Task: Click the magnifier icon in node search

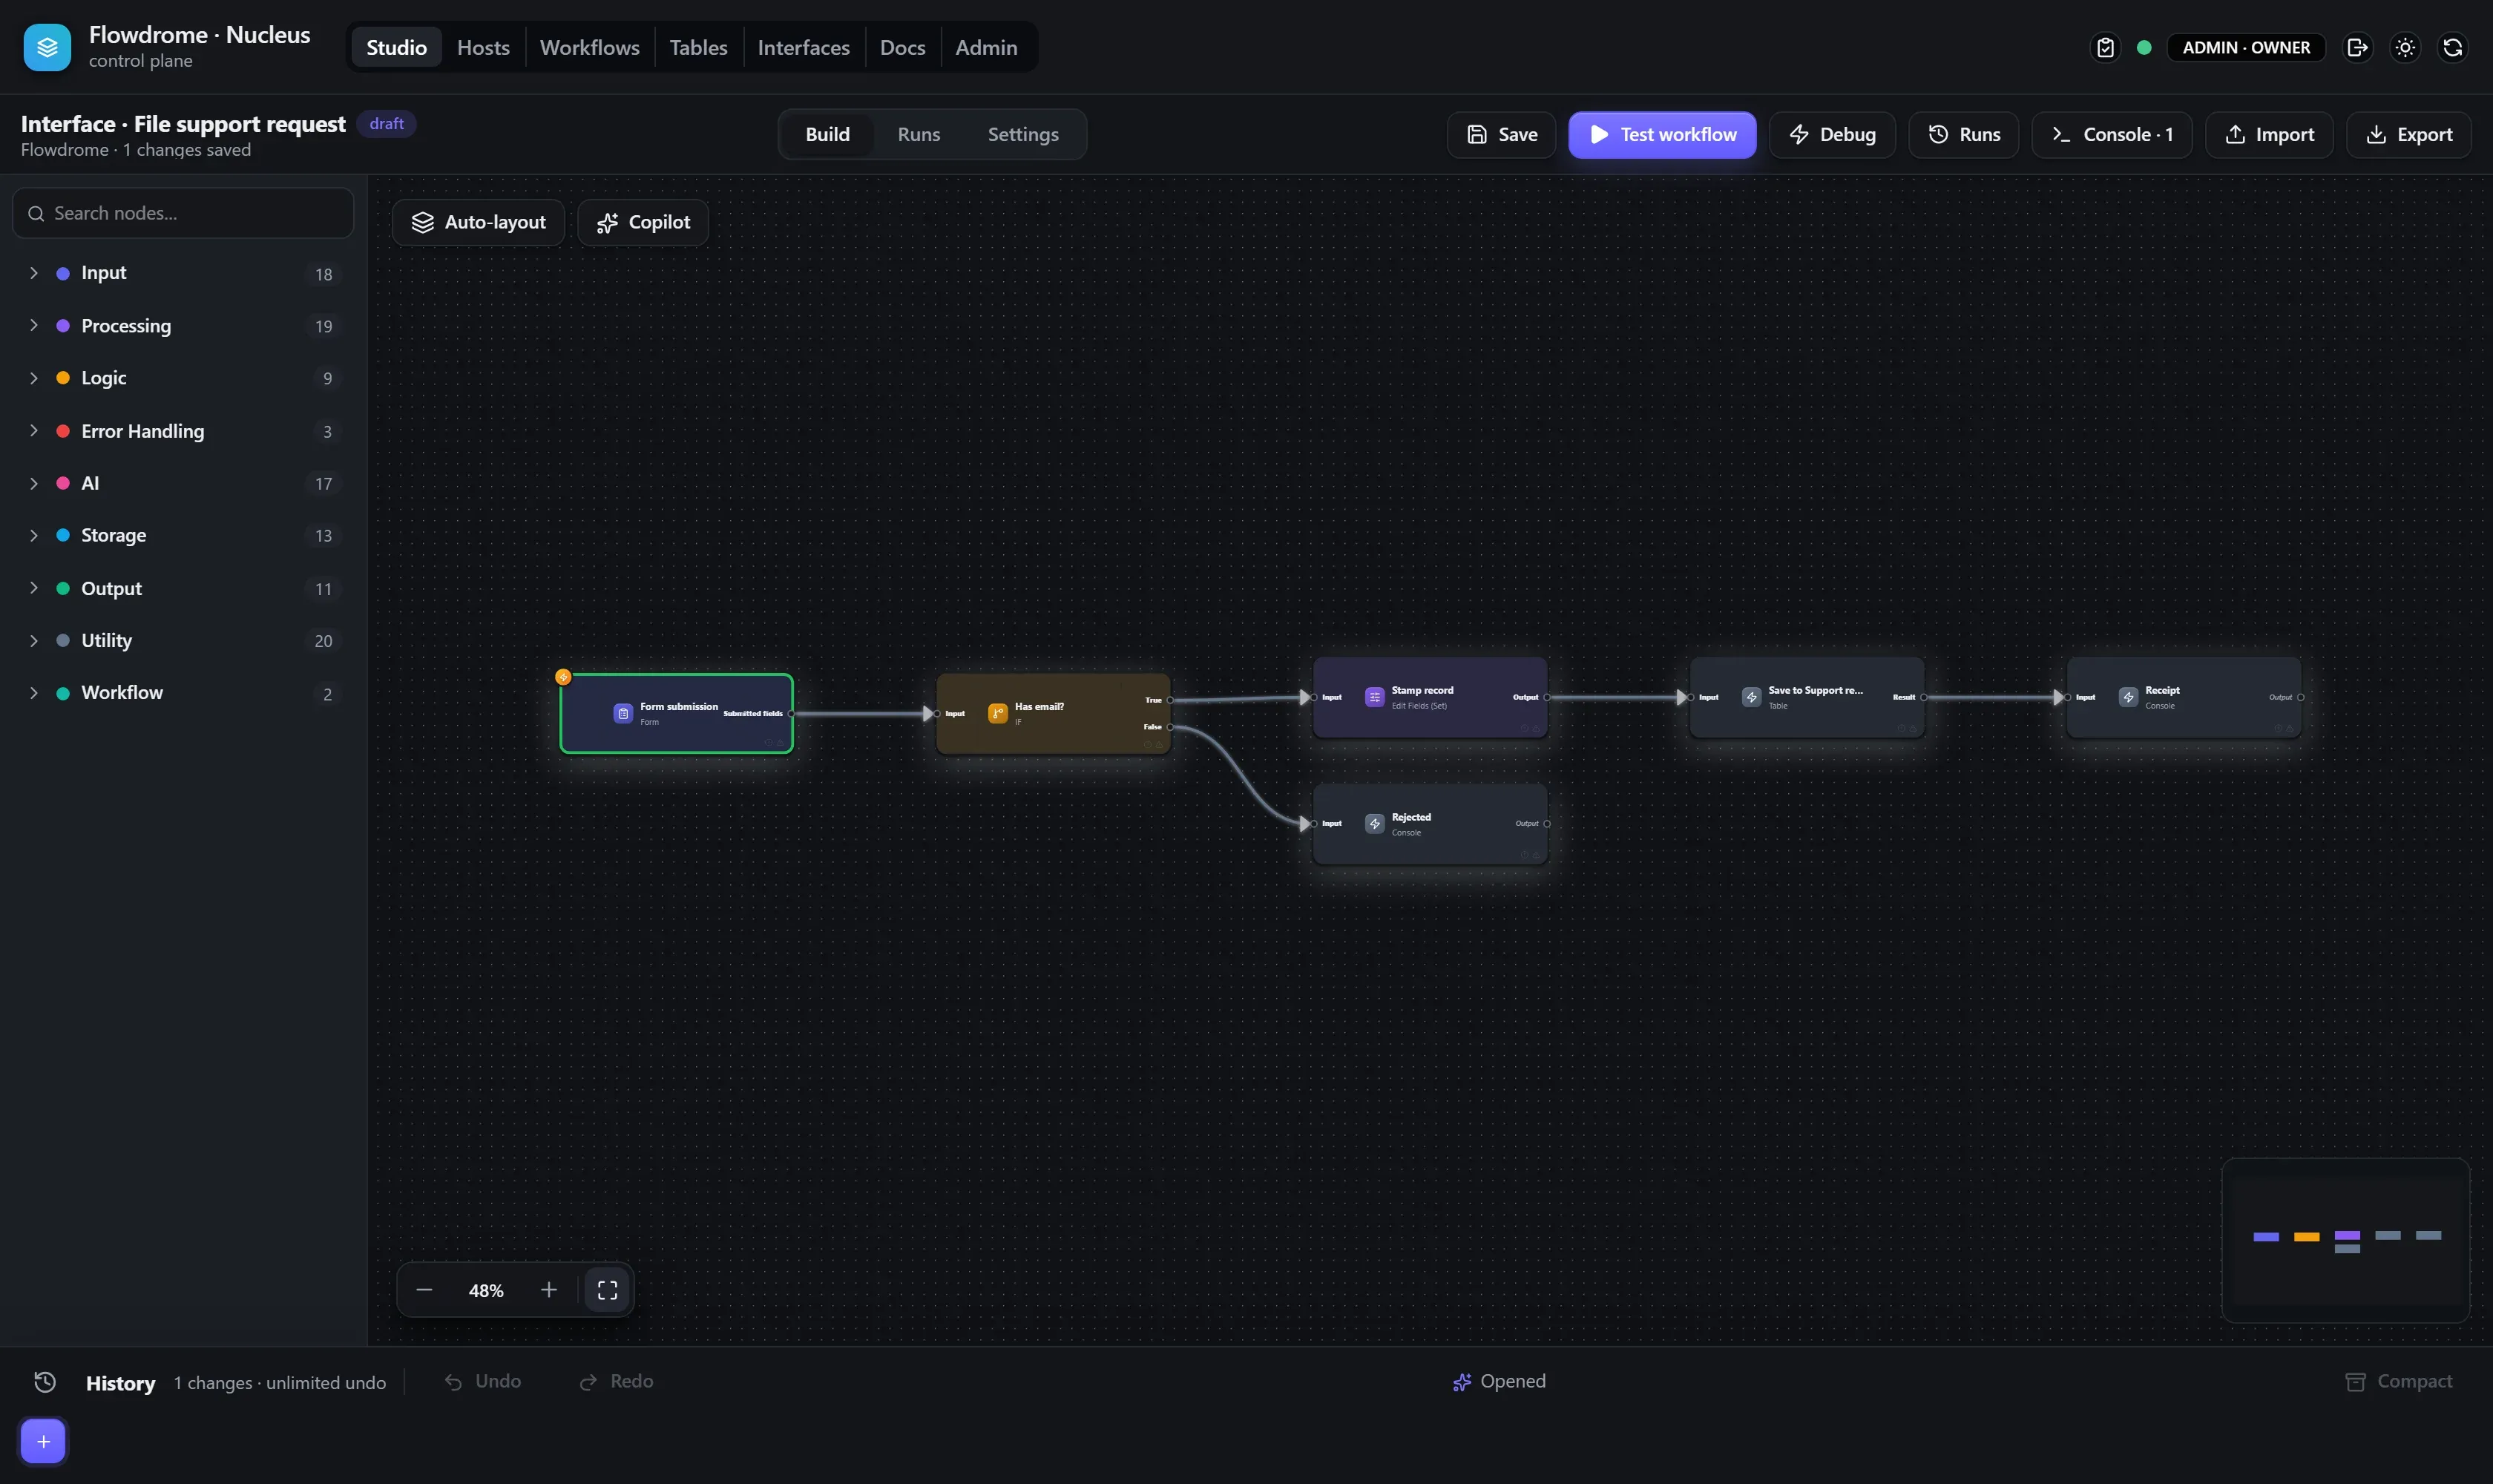Action: point(36,213)
